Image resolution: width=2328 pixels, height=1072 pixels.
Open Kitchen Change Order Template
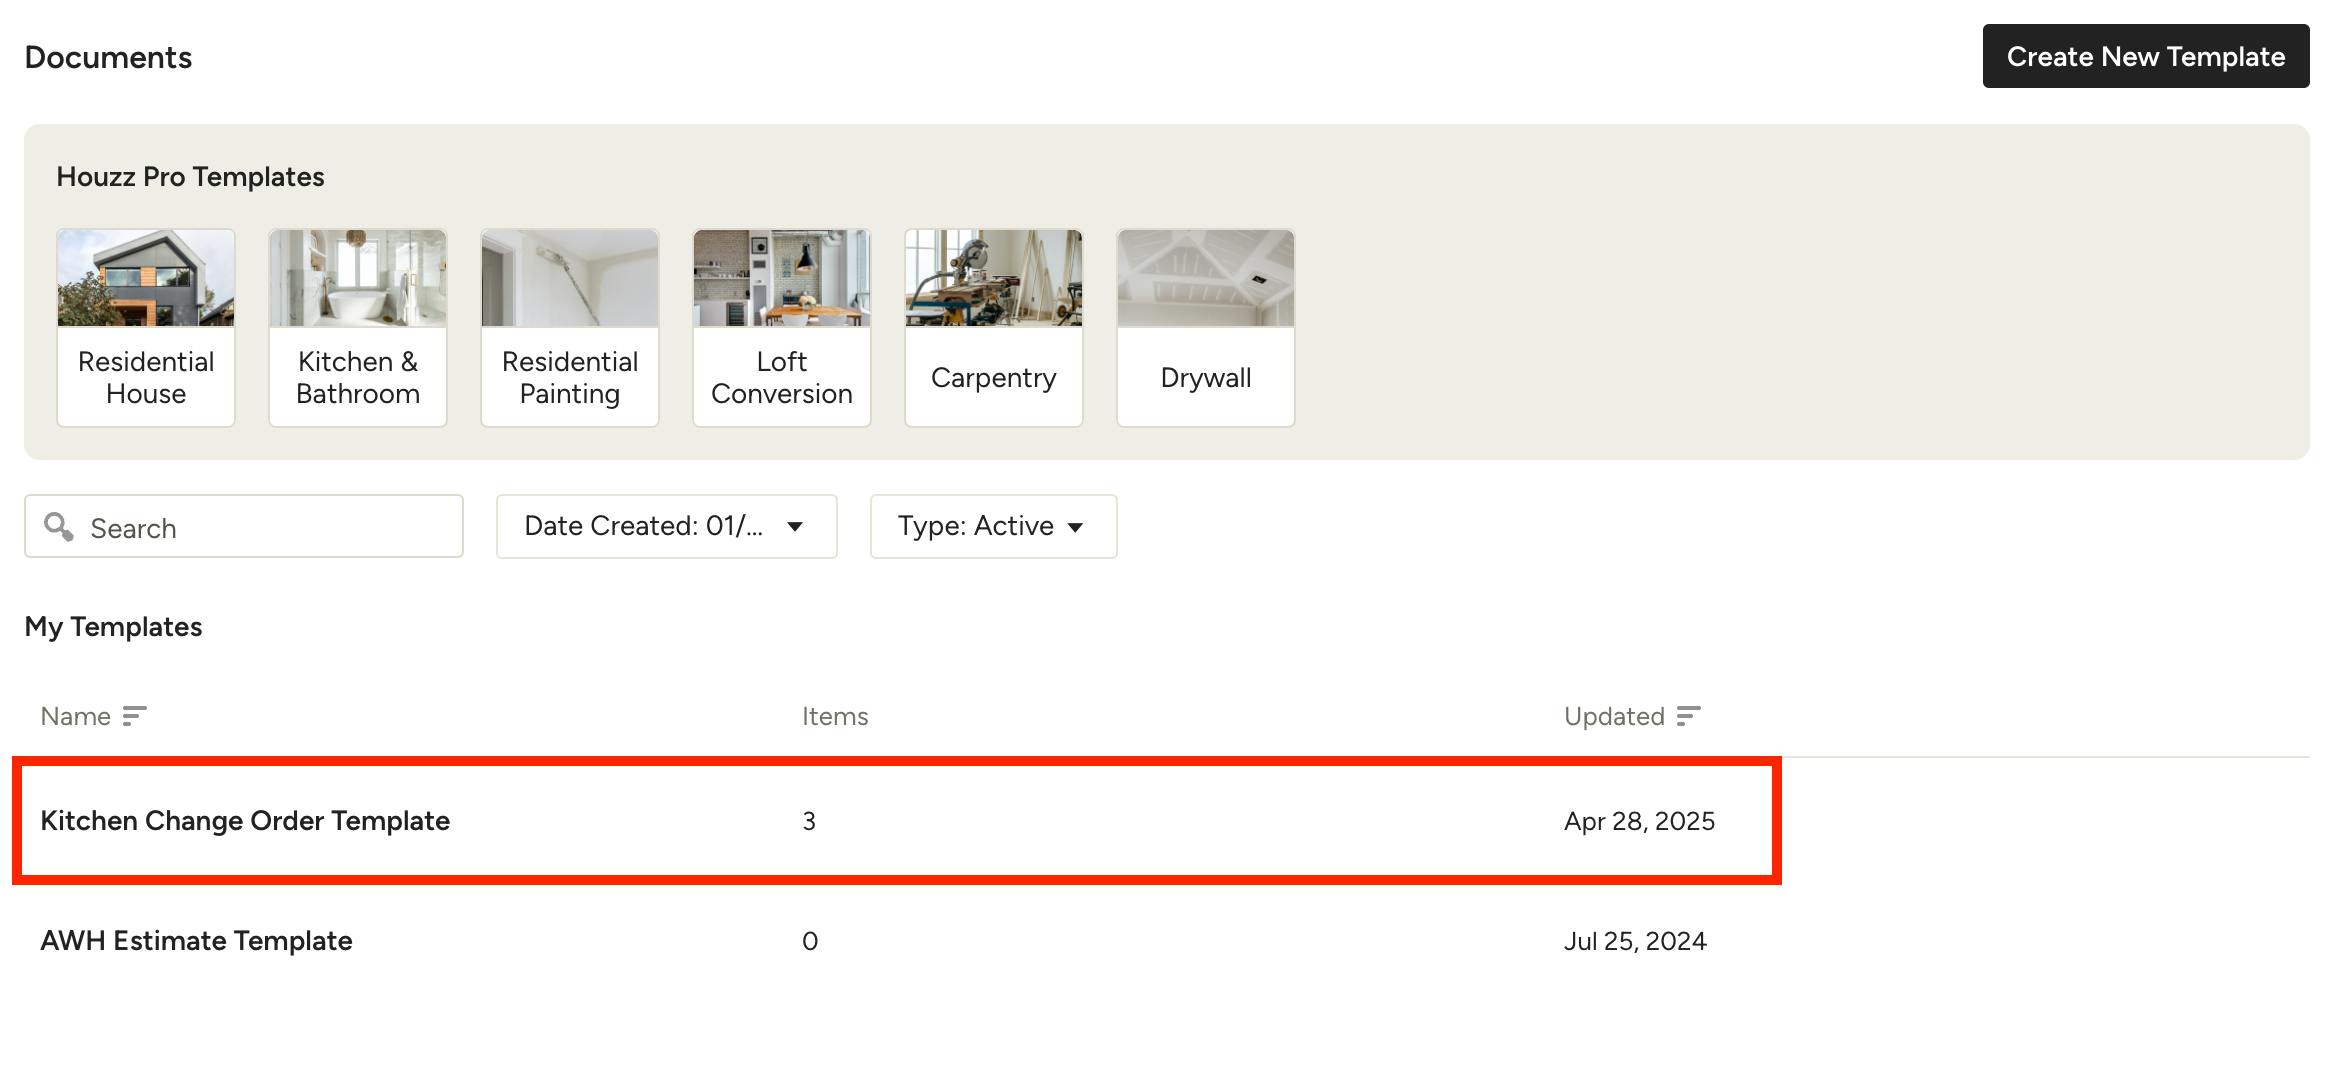point(245,821)
